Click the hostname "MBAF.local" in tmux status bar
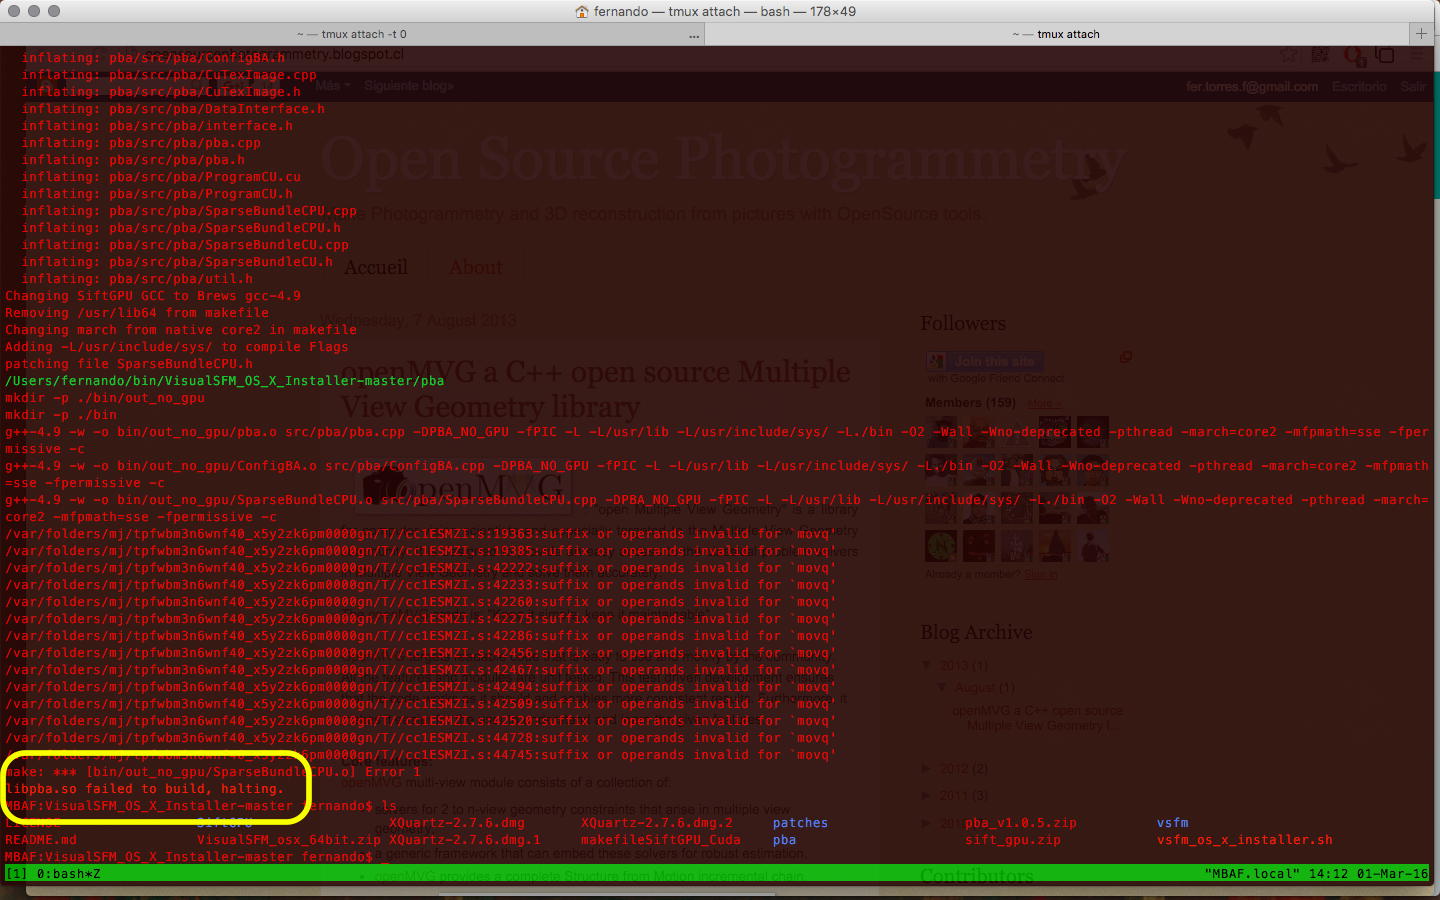Image resolution: width=1440 pixels, height=900 pixels. point(1252,874)
